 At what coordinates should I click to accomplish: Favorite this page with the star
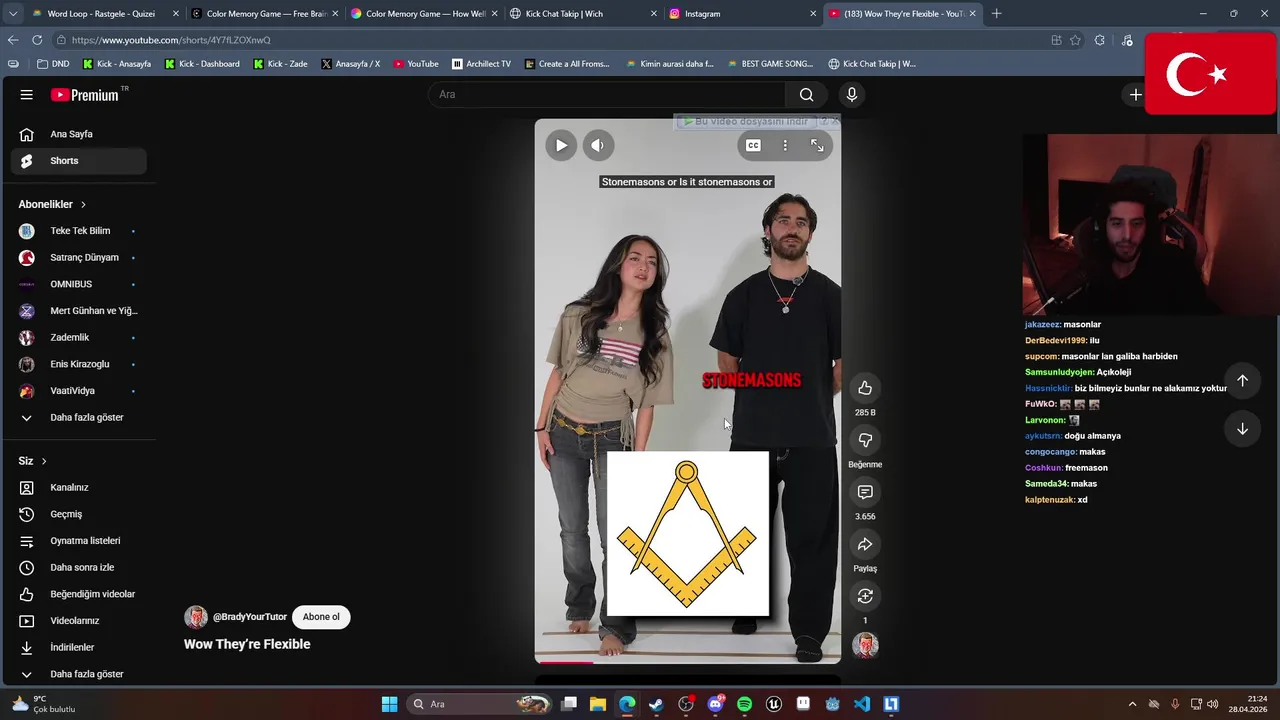(x=1075, y=40)
